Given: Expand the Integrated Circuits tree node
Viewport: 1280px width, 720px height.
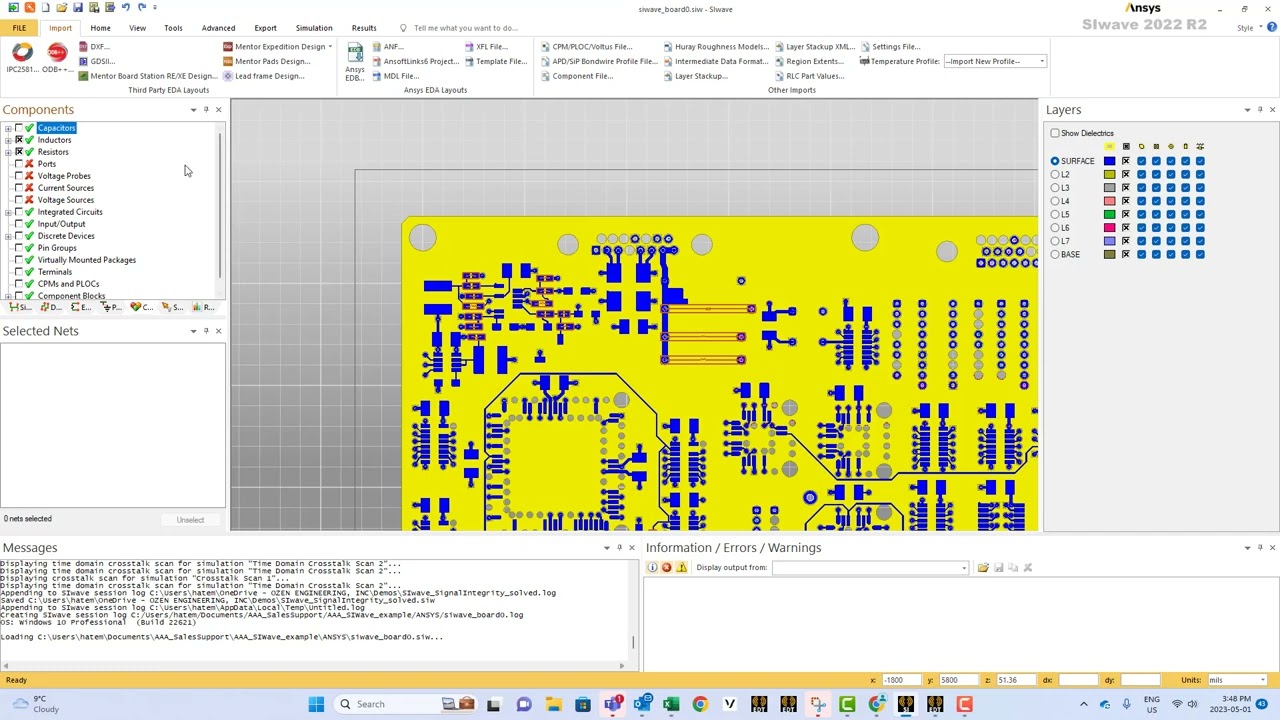Looking at the screenshot, I should tap(8, 212).
